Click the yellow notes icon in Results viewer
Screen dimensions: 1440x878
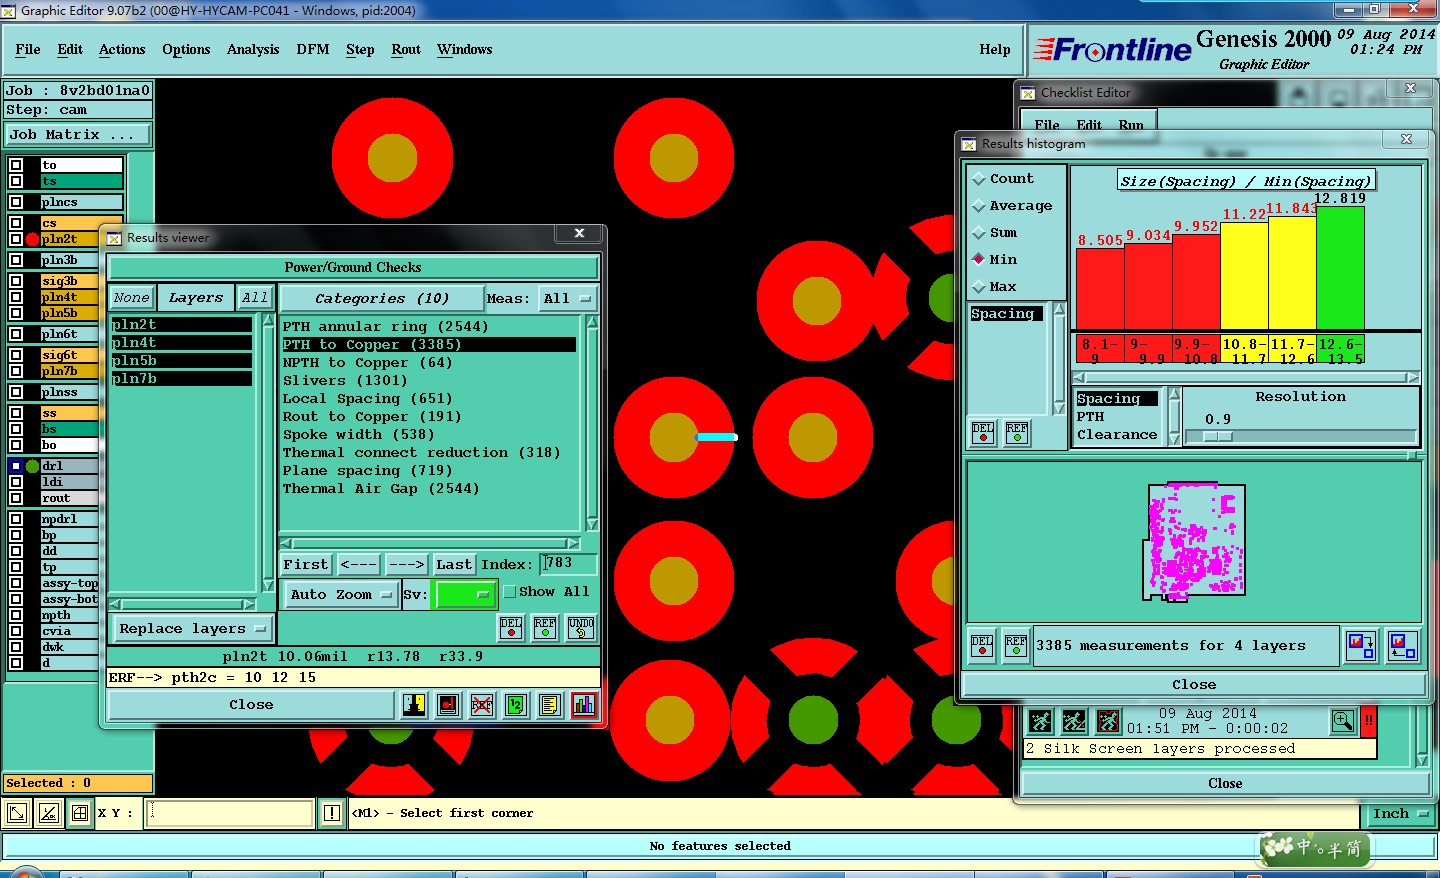coord(549,705)
